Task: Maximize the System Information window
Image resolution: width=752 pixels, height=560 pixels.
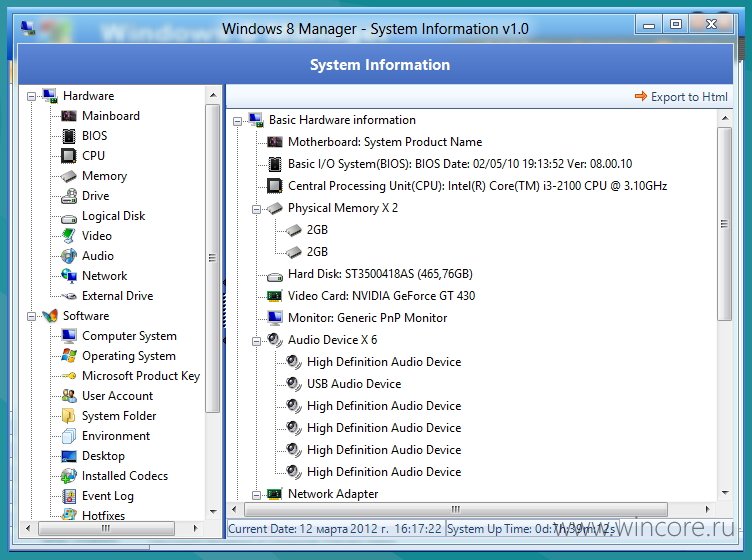Action: click(676, 24)
